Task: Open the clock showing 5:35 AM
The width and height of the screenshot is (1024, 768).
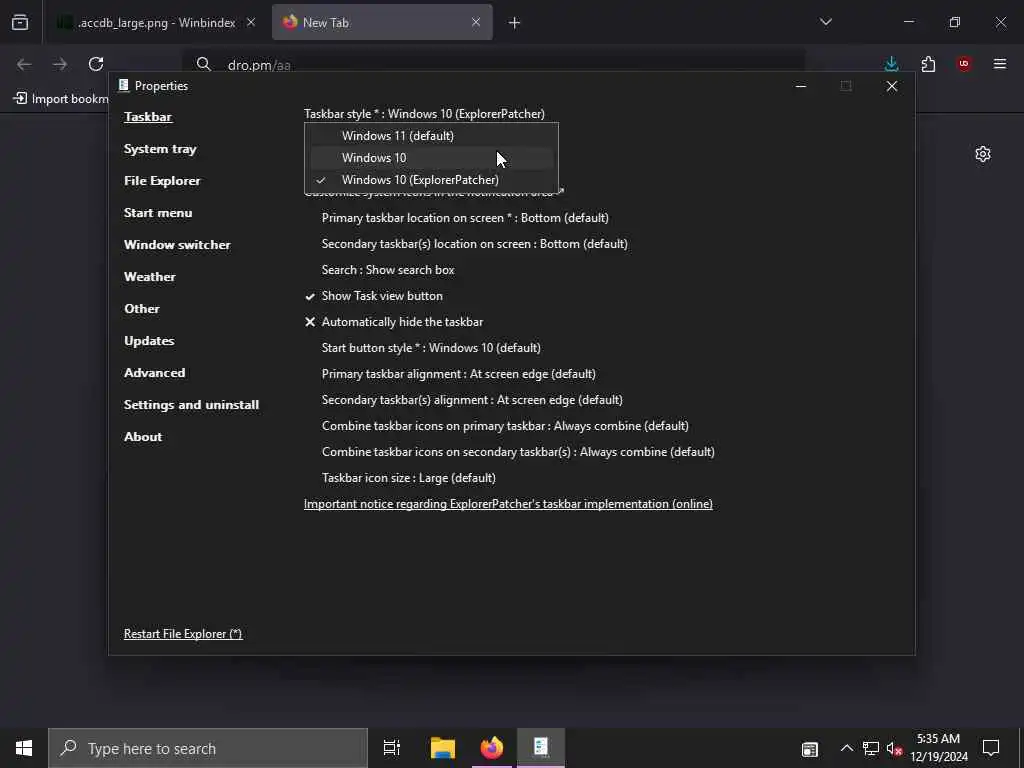Action: click(939, 748)
